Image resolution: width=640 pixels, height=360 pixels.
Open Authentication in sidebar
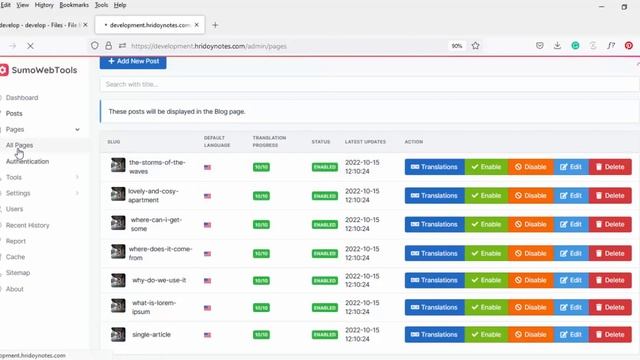tap(27, 161)
